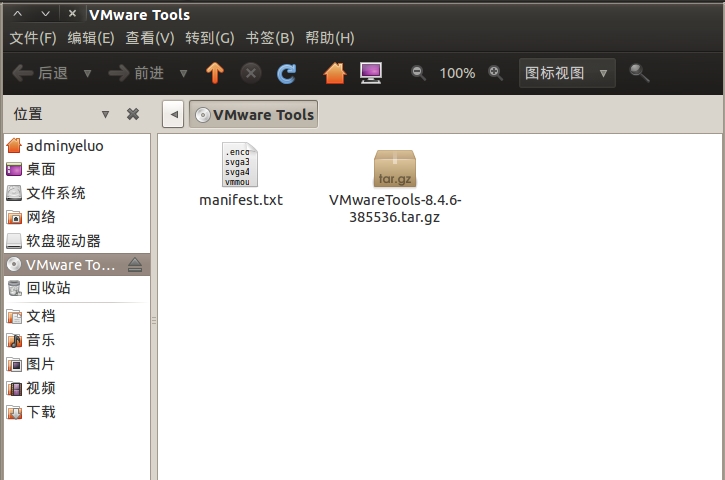Viewport: 725px width, 480px height.
Task: Open 下载 bookmark in sidebar
Action: pyautogui.click(x=77, y=412)
